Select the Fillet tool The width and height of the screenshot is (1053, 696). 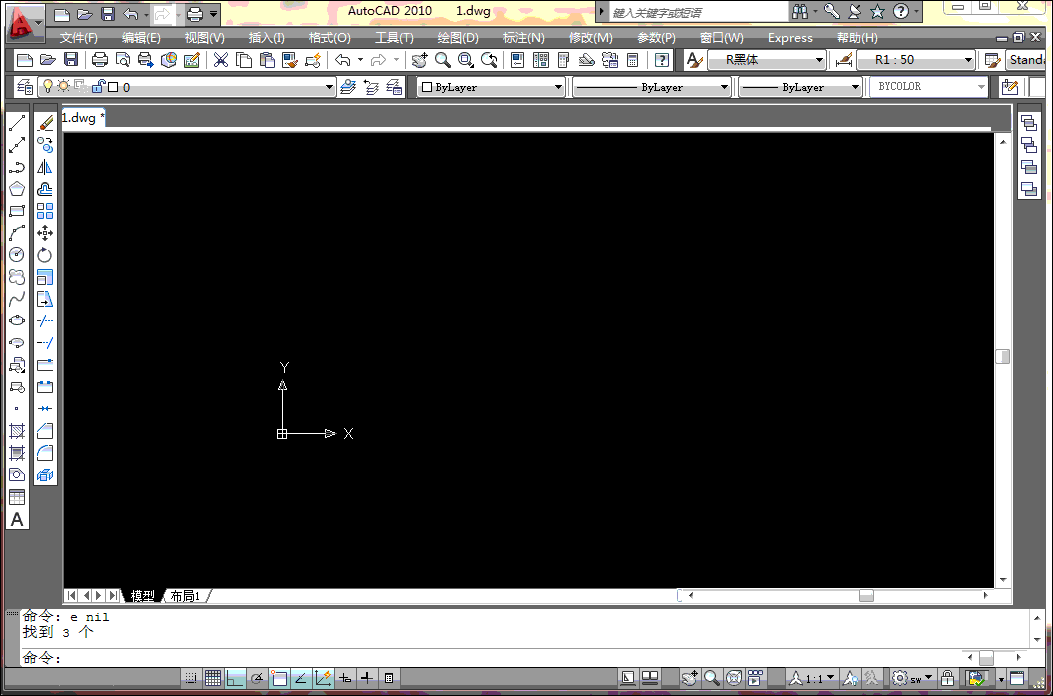(45, 452)
